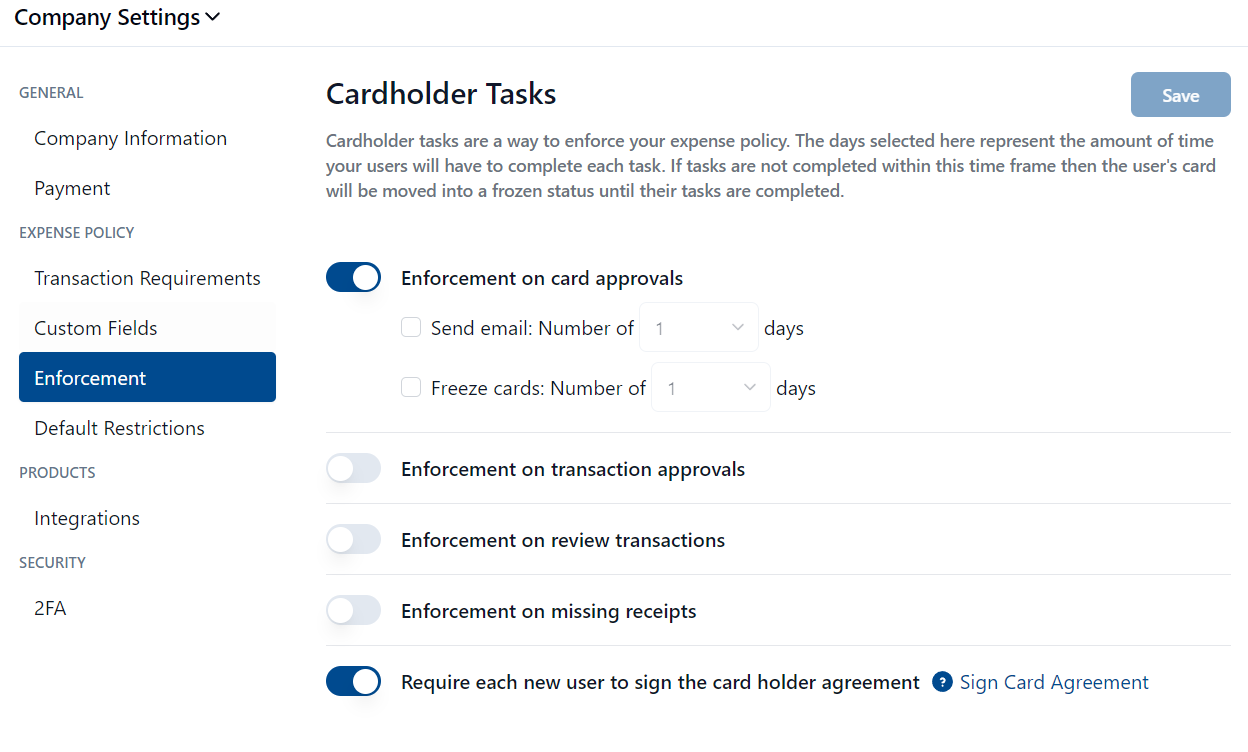Toggle the card holder agreement requirement
Image resolution: width=1248 pixels, height=752 pixels.
354,682
